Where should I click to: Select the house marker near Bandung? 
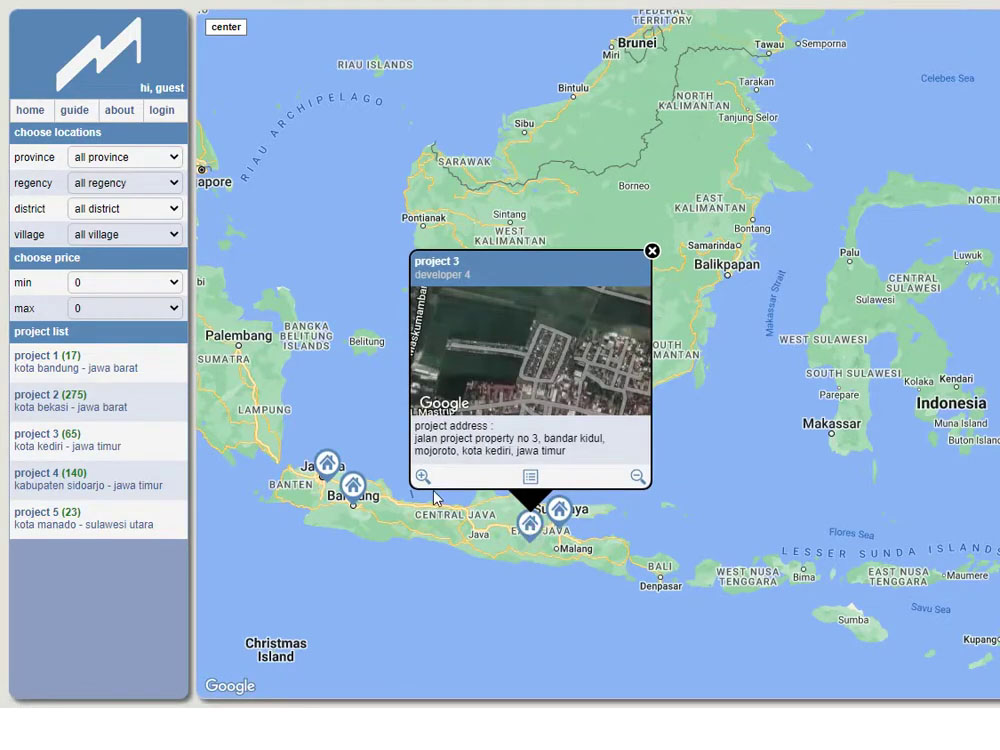(353, 487)
